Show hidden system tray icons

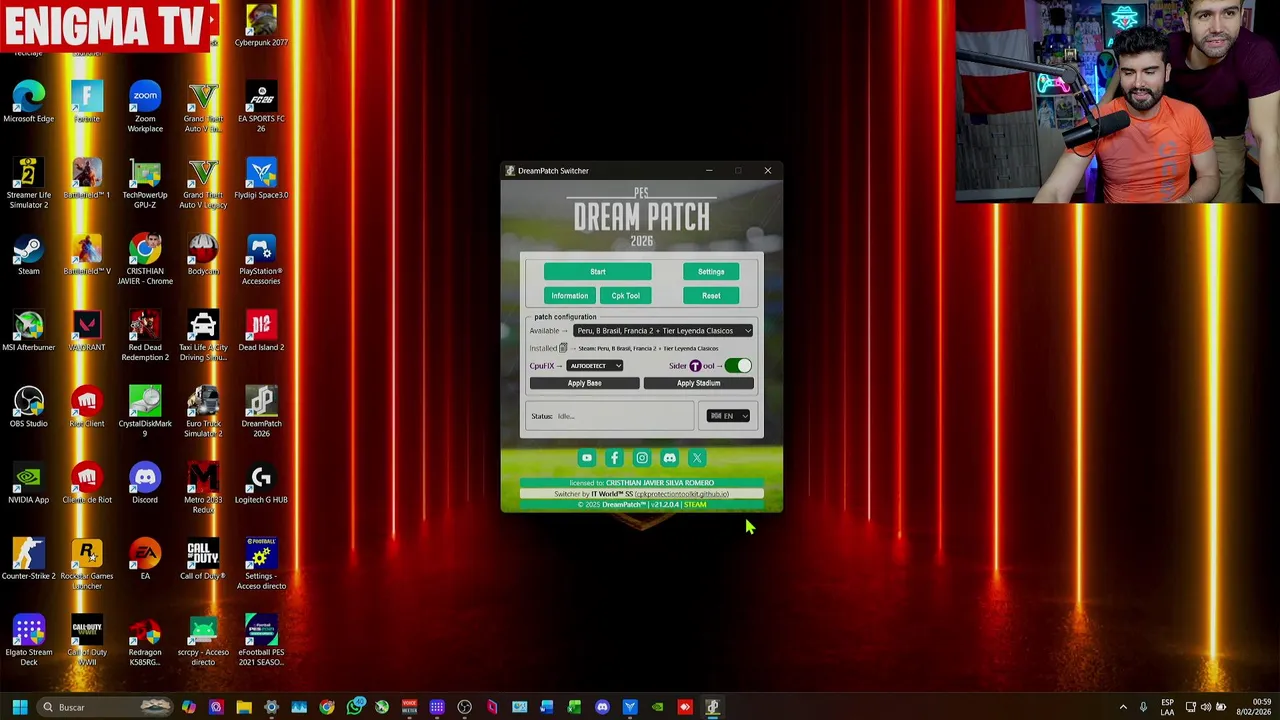coord(1123,707)
